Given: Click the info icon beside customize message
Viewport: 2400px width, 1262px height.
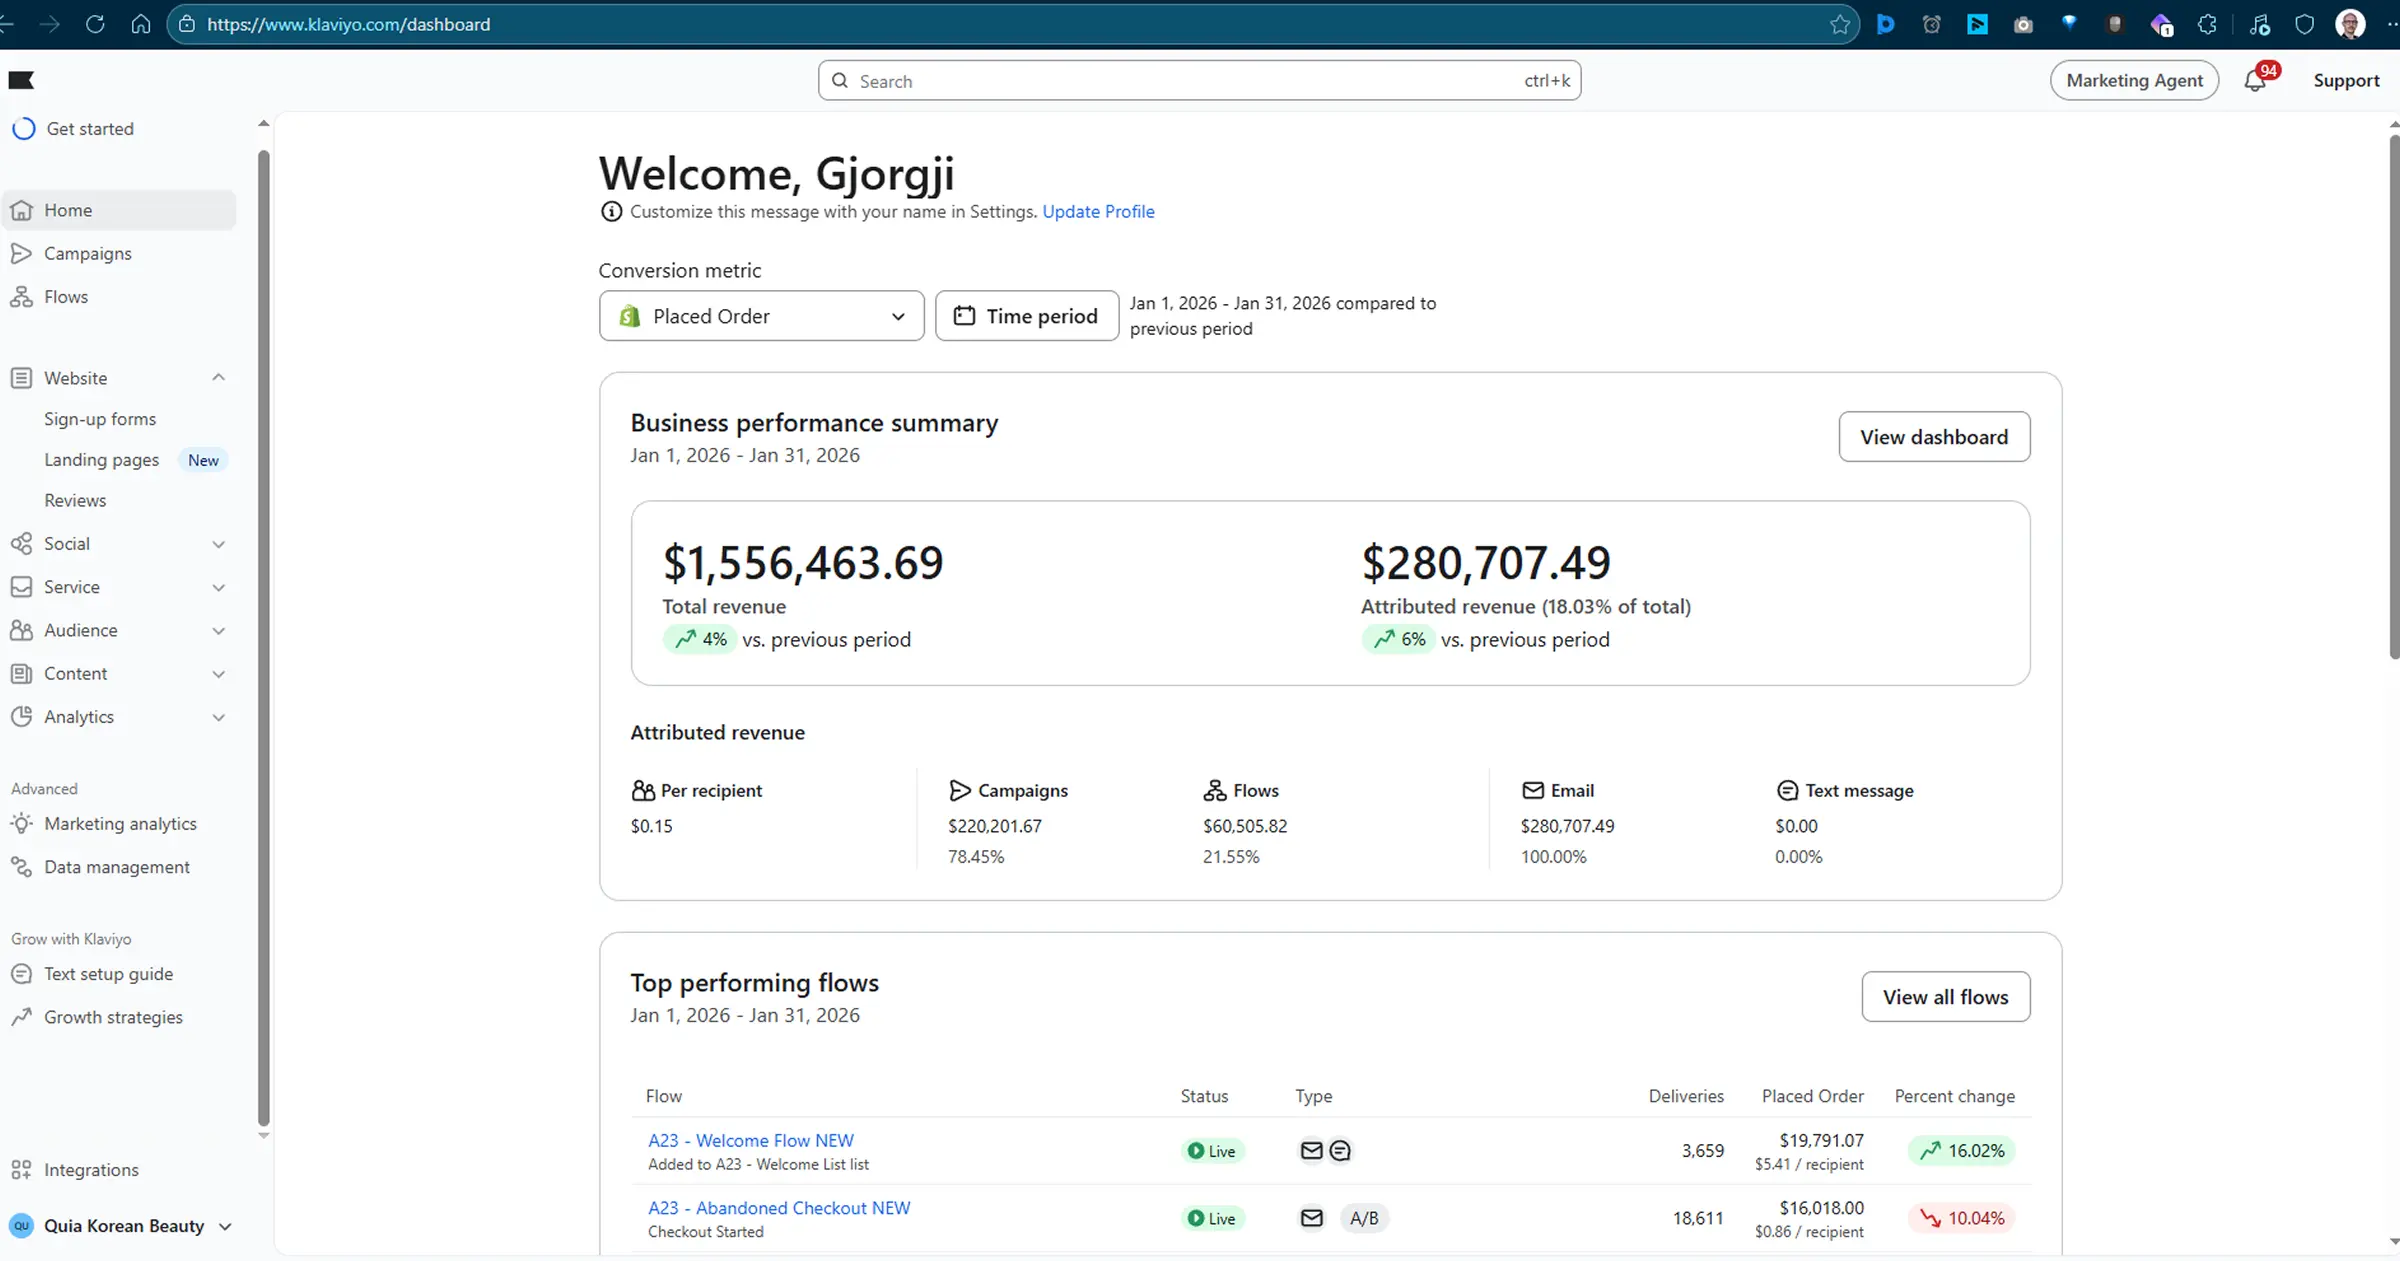Looking at the screenshot, I should point(611,211).
